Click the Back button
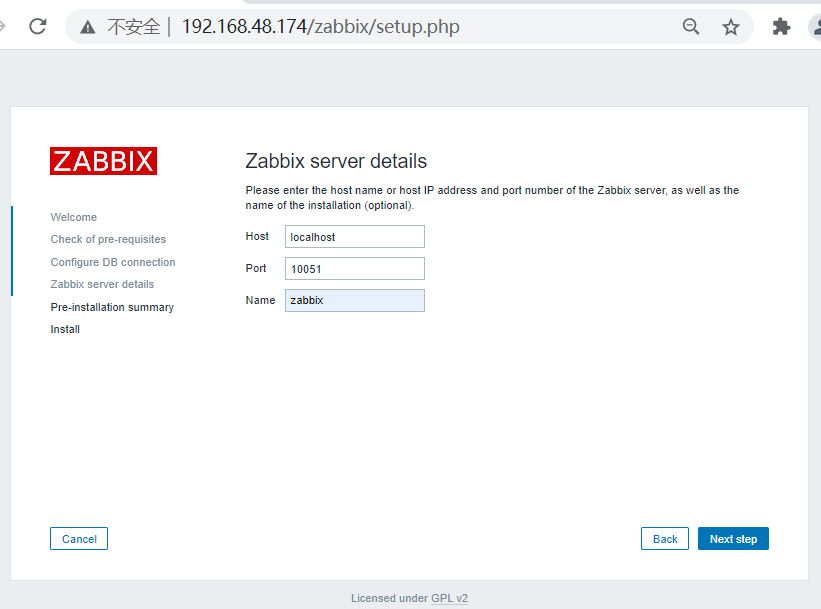This screenshot has width=821, height=609. pos(664,539)
